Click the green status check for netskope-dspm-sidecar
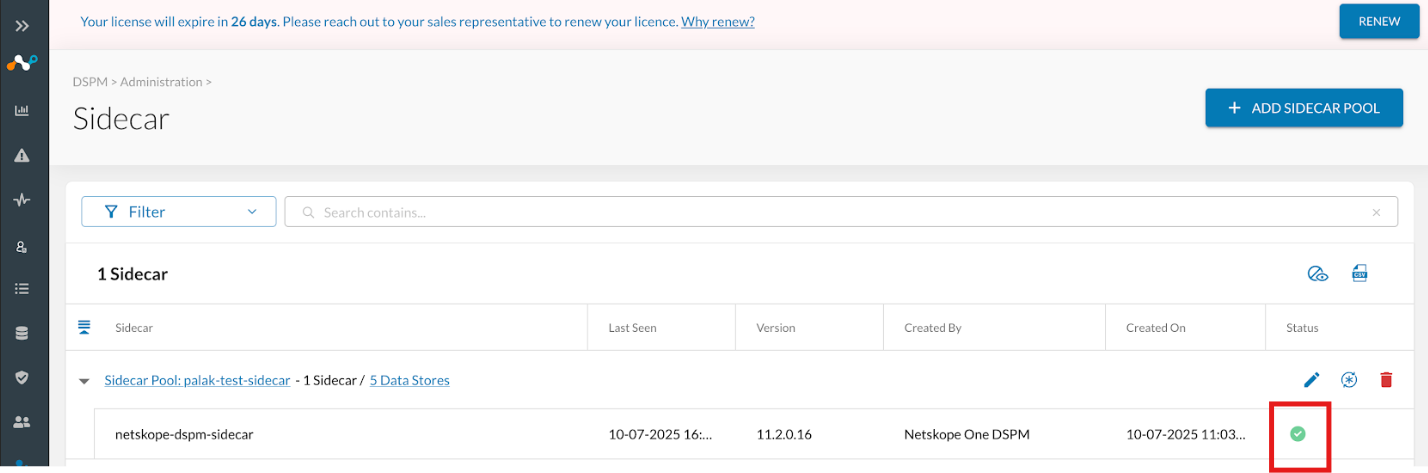 click(1297, 434)
